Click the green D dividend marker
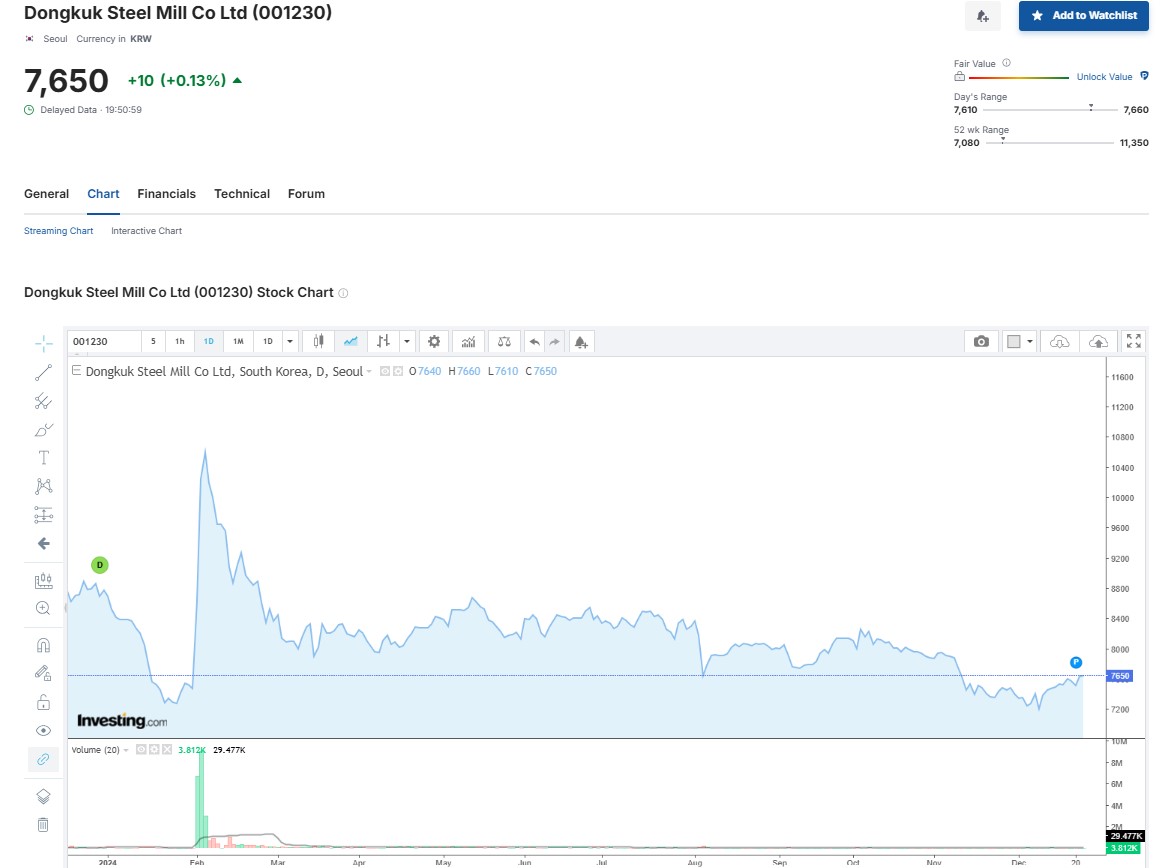Screen dimensions: 1162x868 [99, 565]
